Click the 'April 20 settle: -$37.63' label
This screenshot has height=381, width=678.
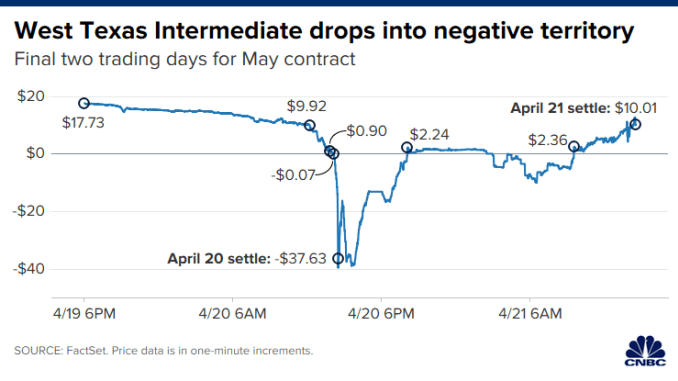[247, 259]
